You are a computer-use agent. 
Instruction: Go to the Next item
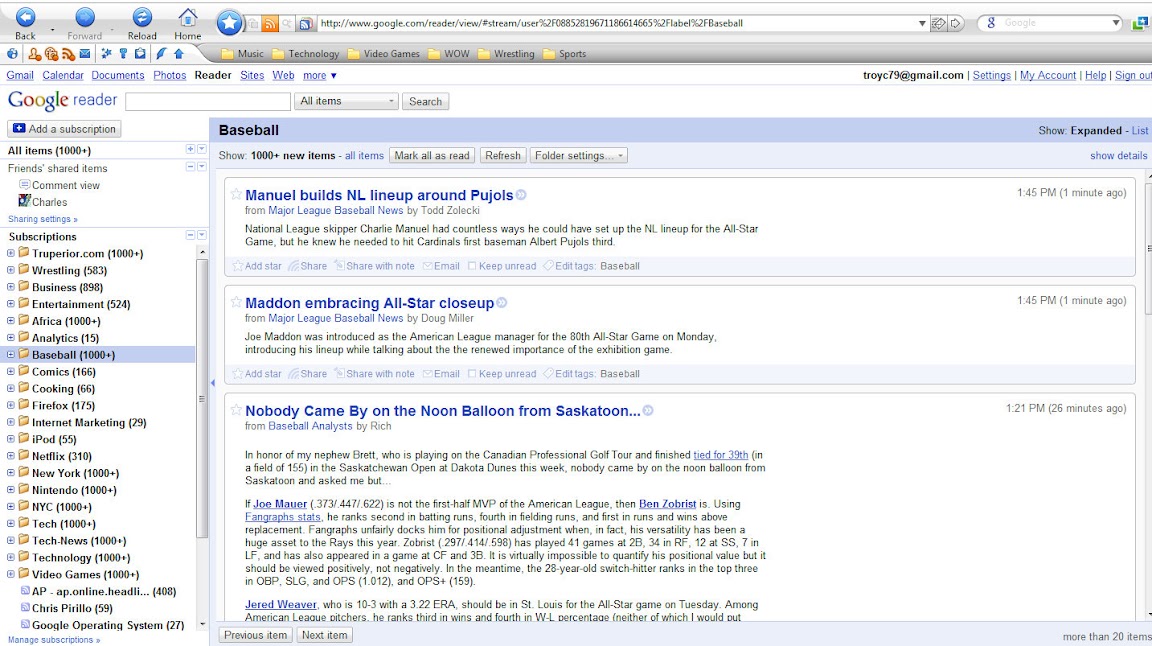pyautogui.click(x=324, y=635)
